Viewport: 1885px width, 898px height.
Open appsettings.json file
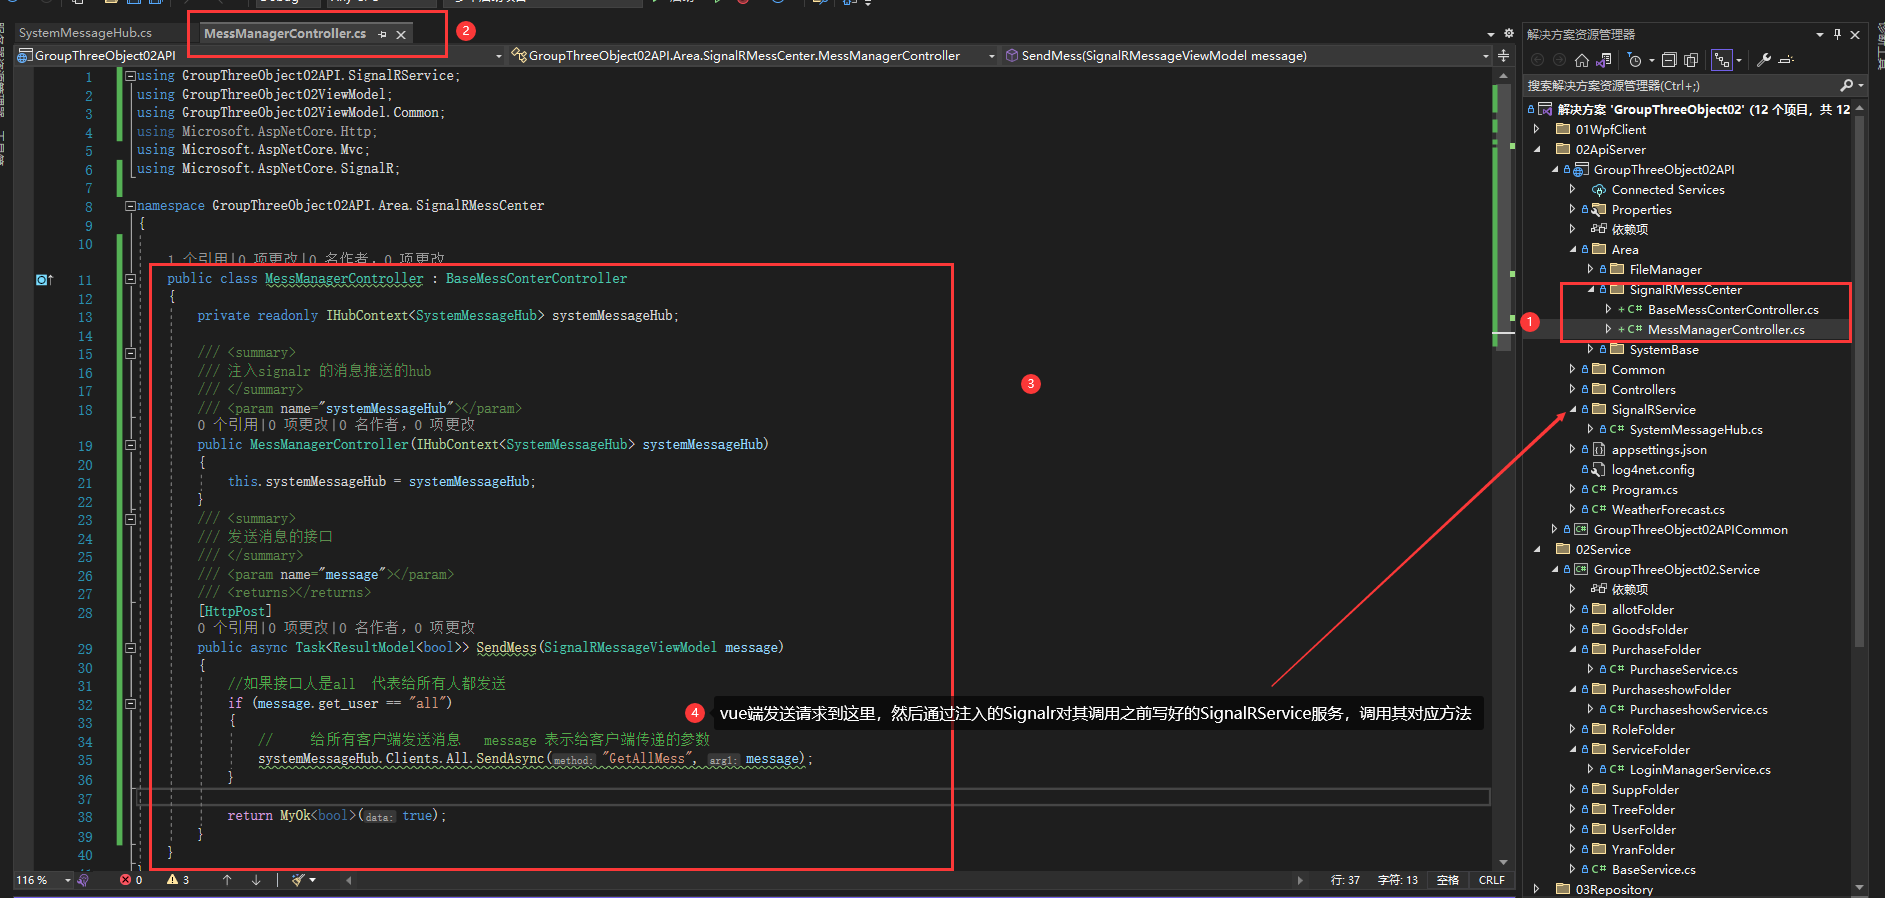1659,450
